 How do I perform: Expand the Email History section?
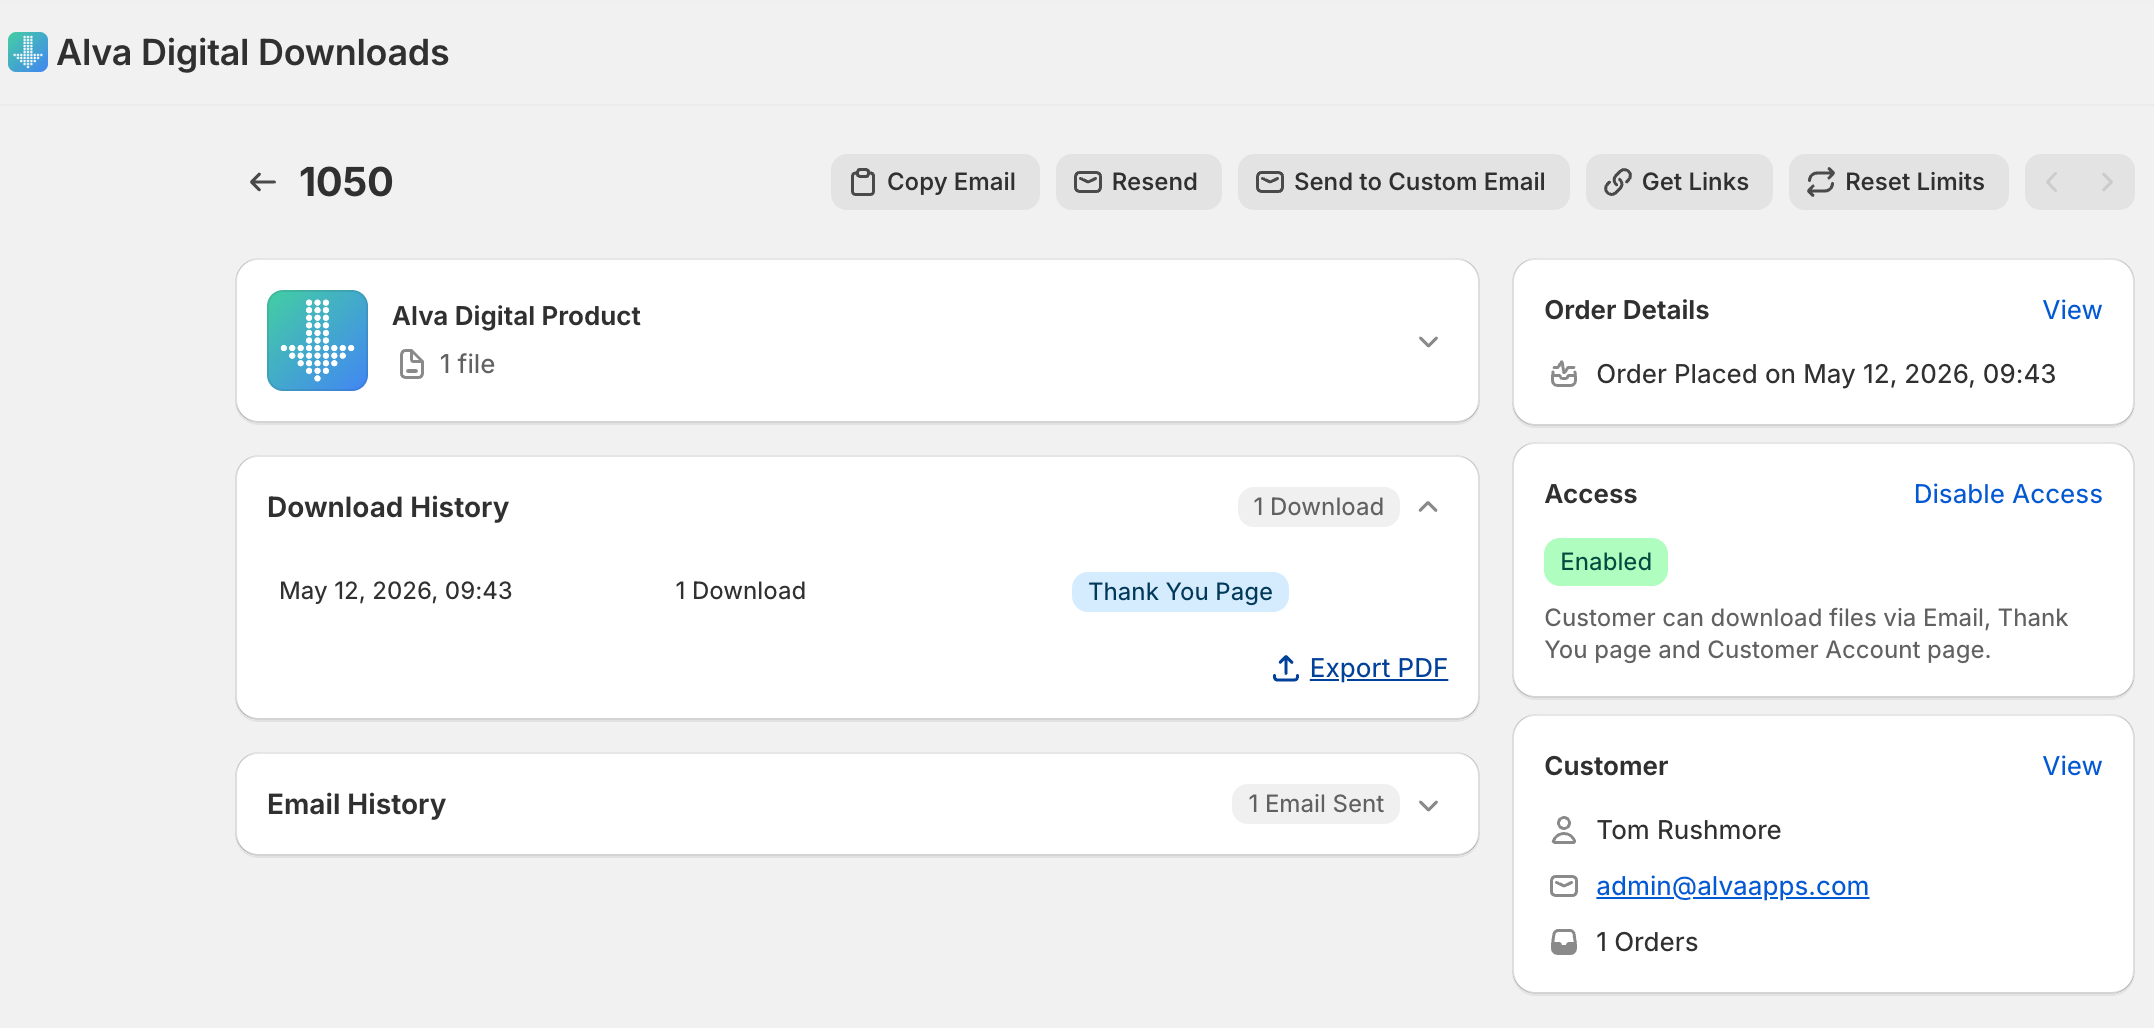[1428, 805]
